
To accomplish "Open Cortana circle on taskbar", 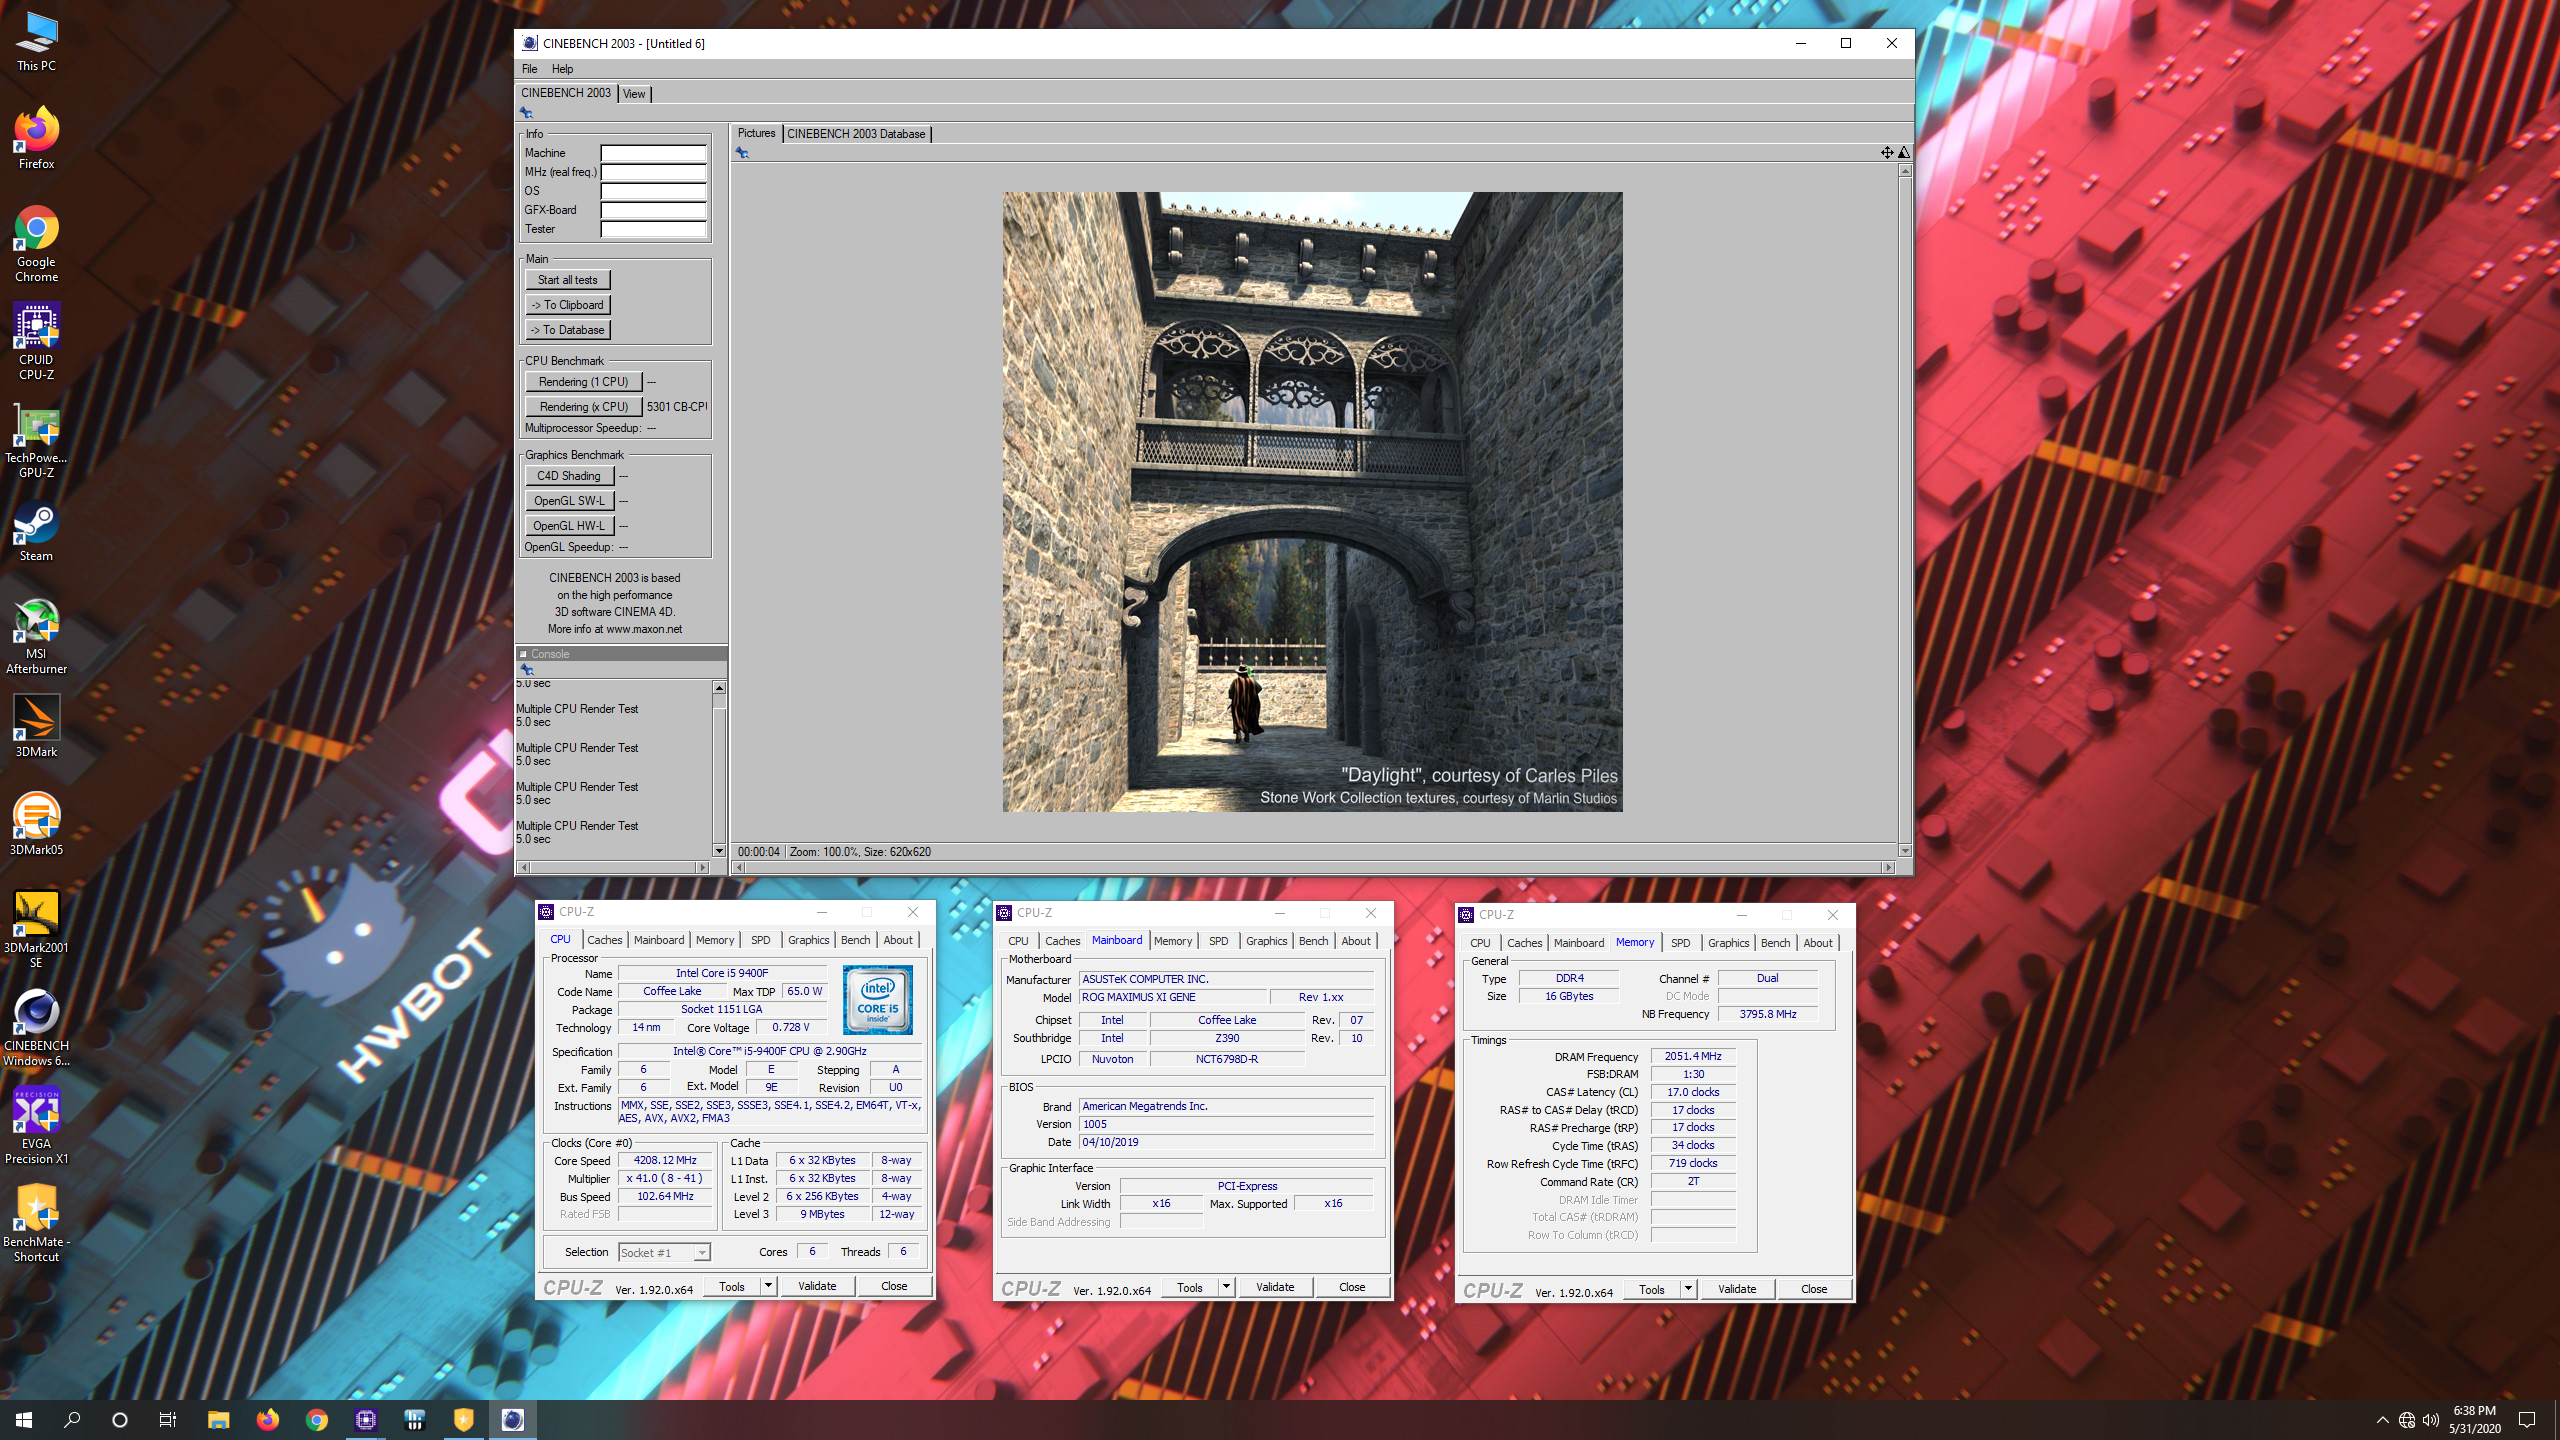I will click(x=120, y=1420).
